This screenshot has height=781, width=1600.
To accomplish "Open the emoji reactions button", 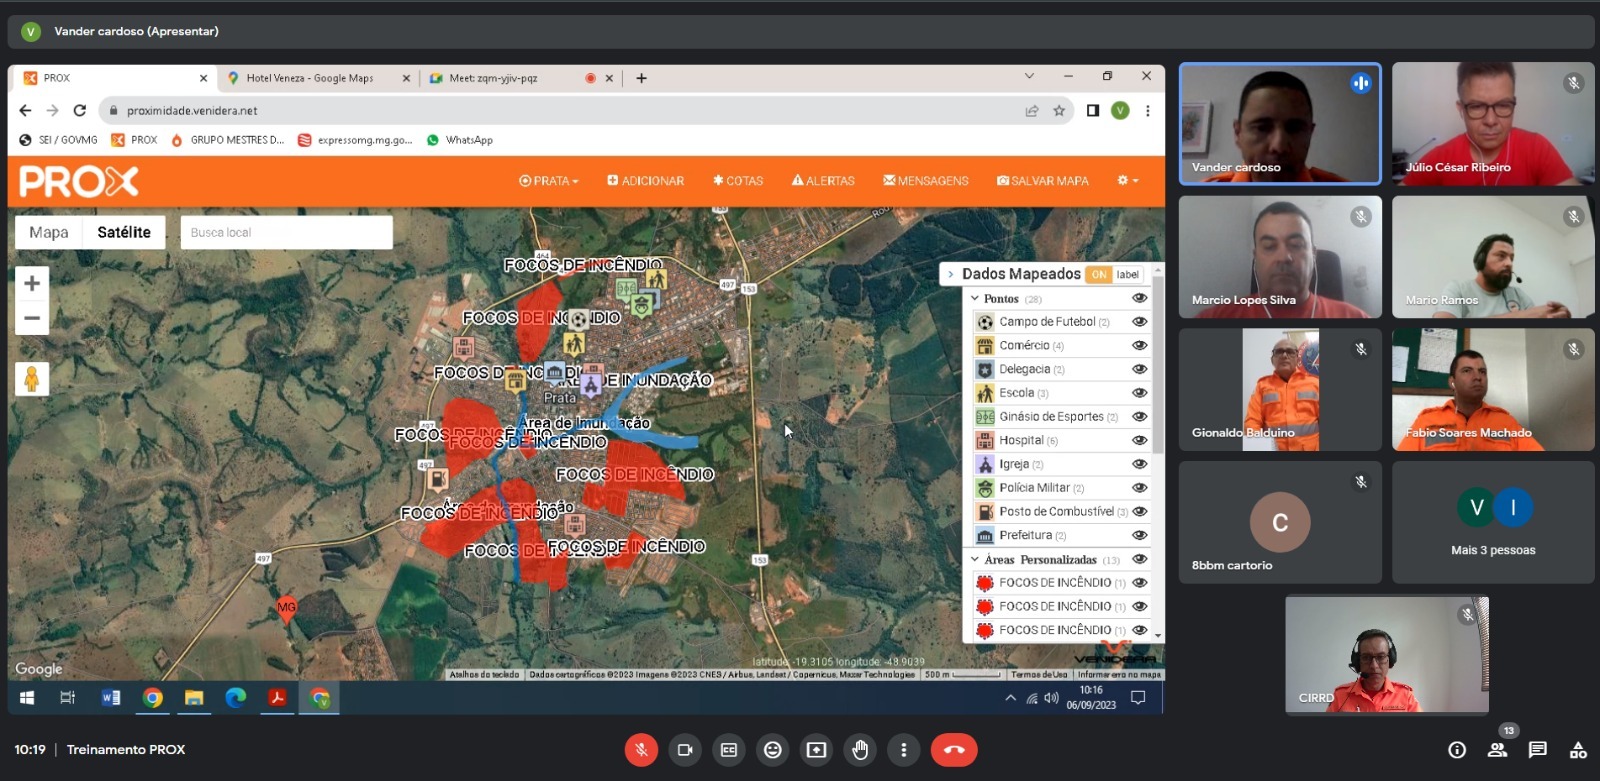I will click(x=773, y=750).
